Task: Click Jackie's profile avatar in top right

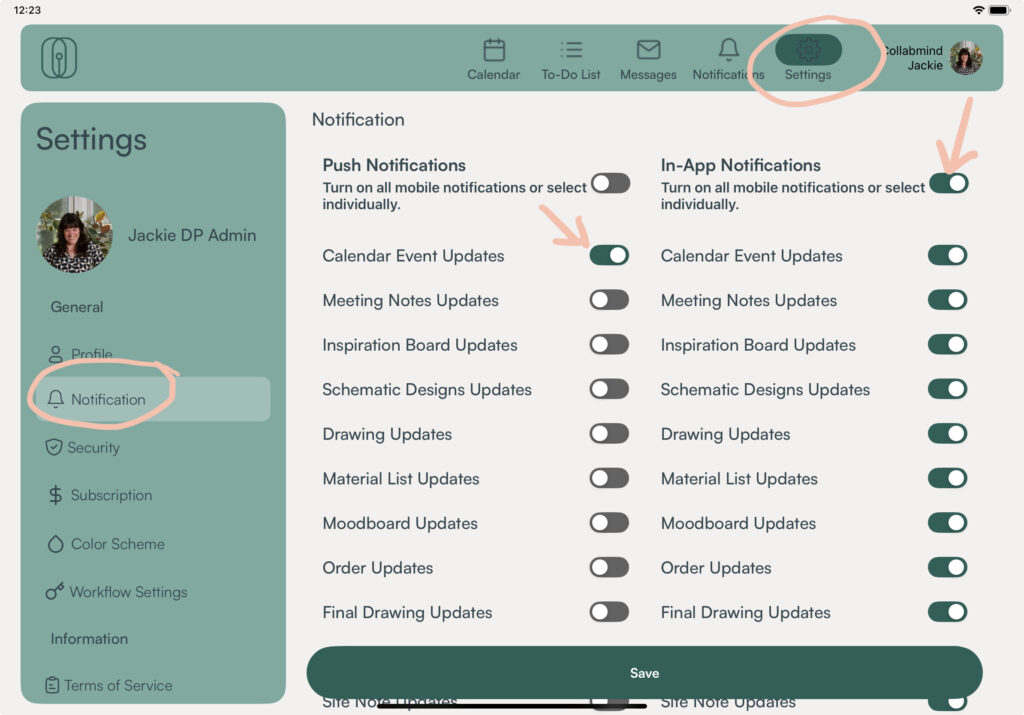Action: 966,58
